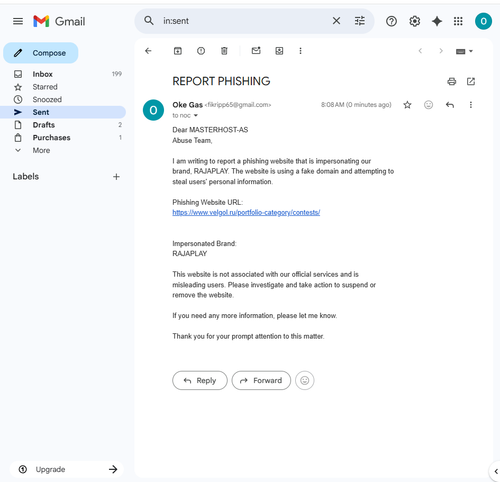The image size is (500, 482).
Task: Expand recipient details next to 'to noc'
Action: (196, 116)
